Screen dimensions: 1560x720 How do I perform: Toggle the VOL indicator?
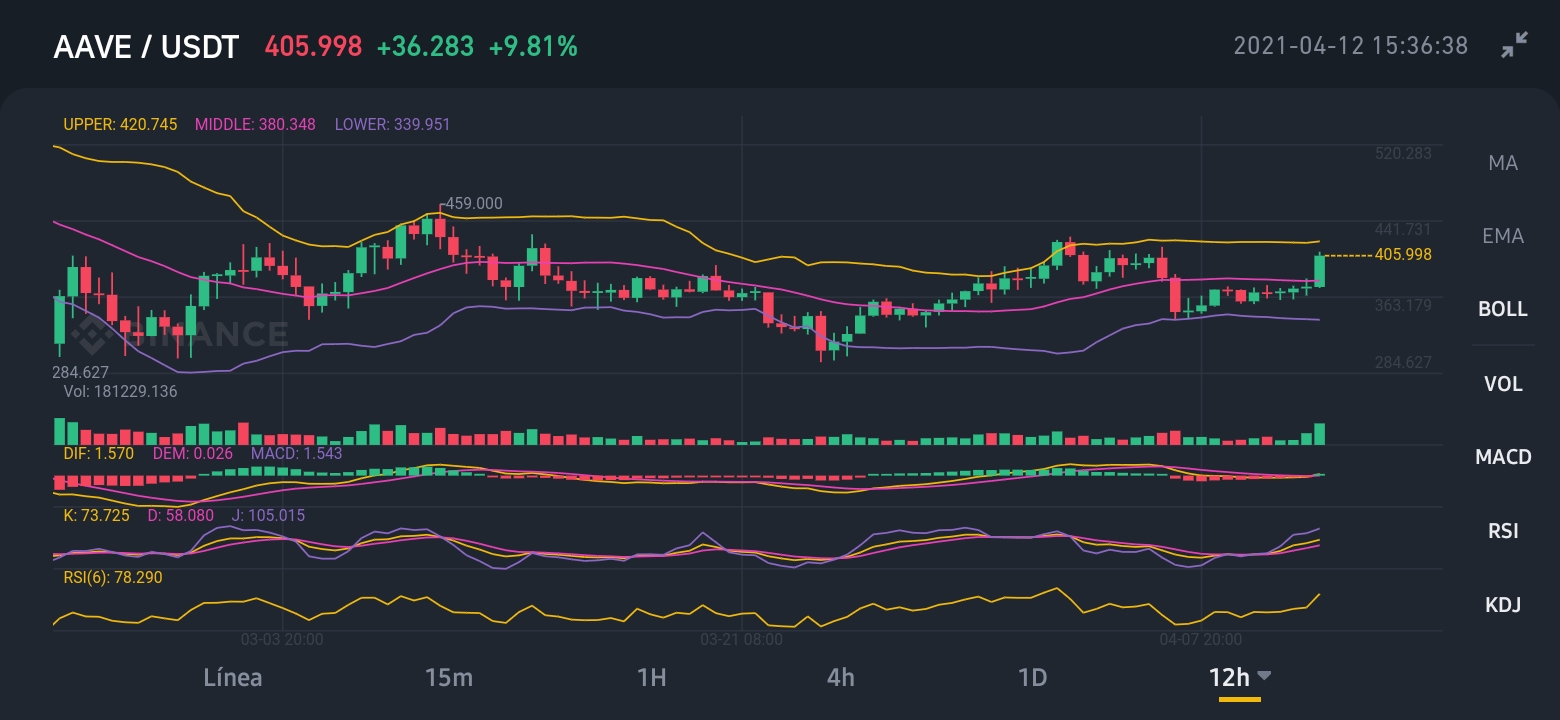point(1503,383)
